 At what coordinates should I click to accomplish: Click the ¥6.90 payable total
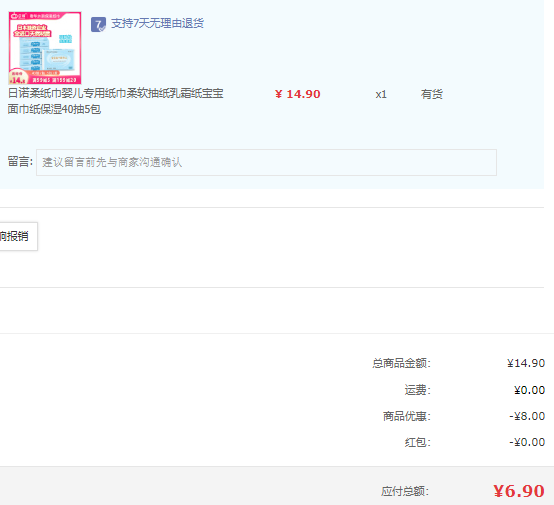(519, 491)
